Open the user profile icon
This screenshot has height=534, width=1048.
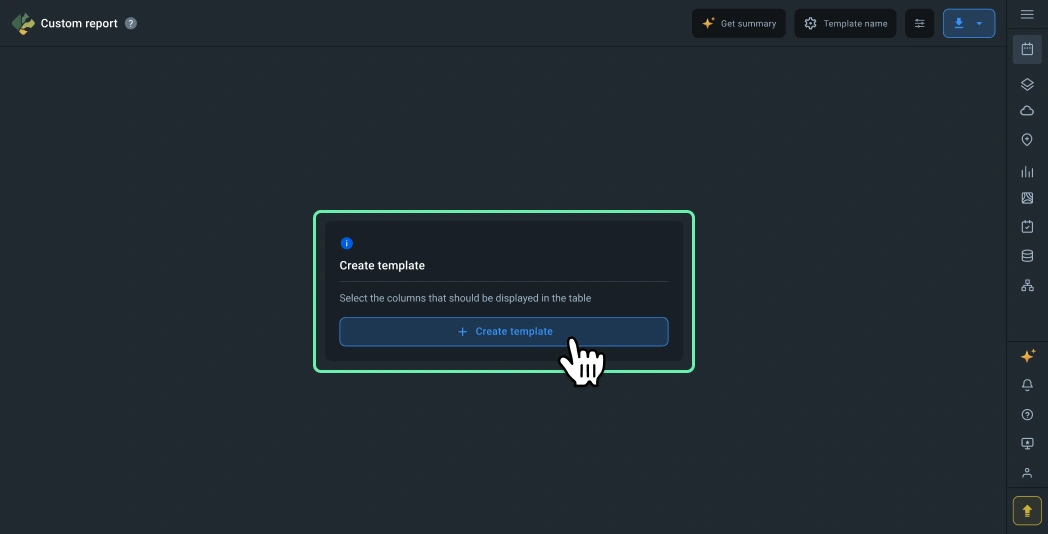point(1027,473)
